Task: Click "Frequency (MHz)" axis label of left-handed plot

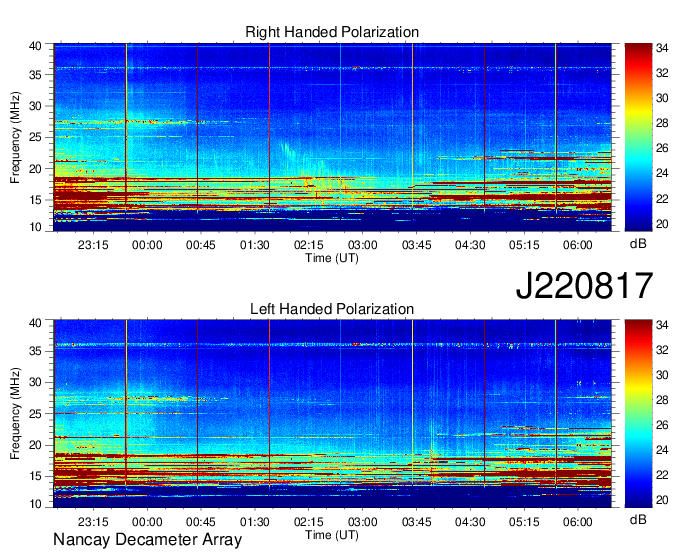Action: 15,414
